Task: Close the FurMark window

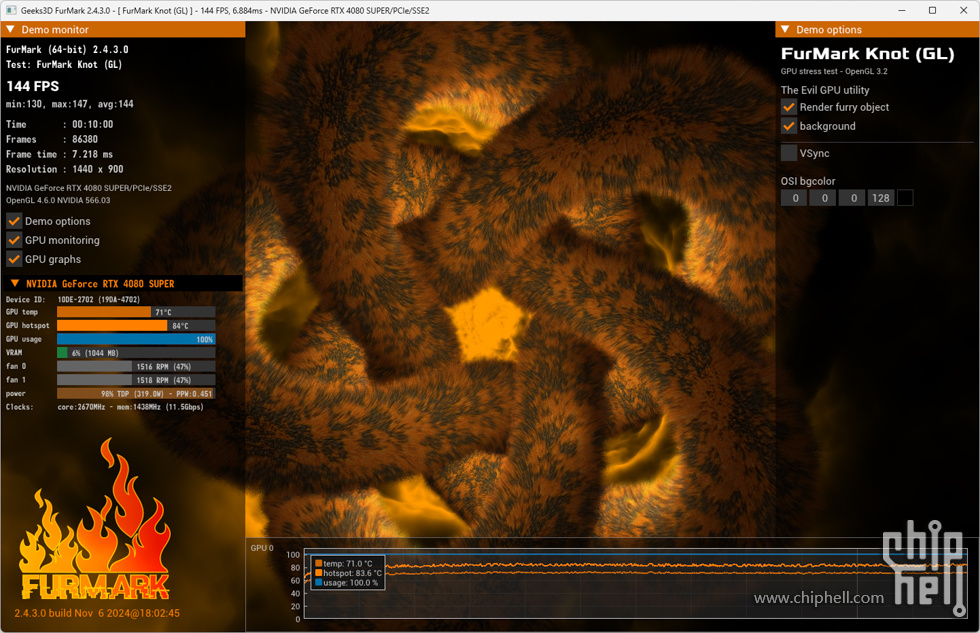Action: [964, 11]
